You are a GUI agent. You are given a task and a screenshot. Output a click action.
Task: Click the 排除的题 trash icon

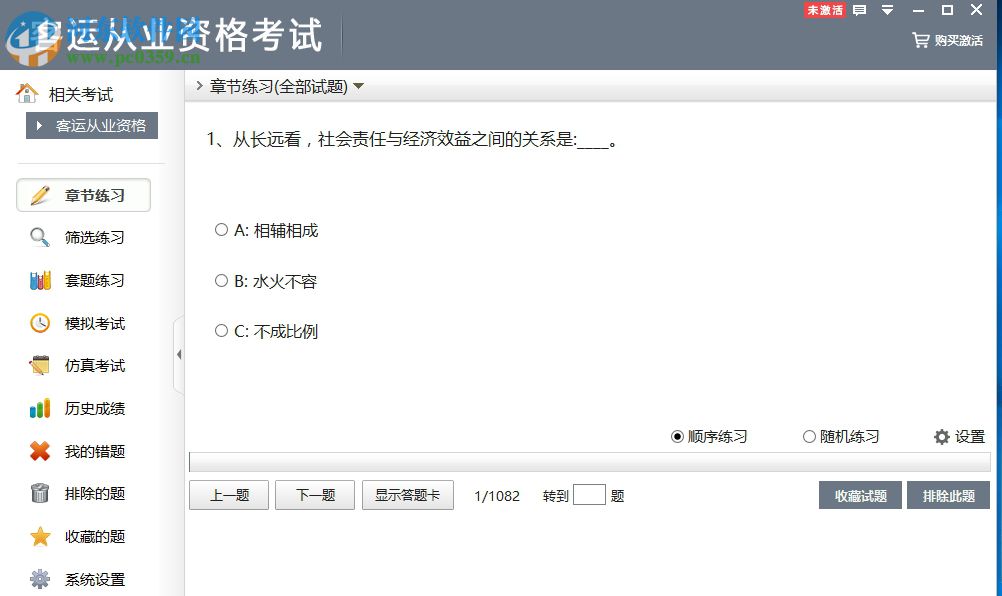40,494
